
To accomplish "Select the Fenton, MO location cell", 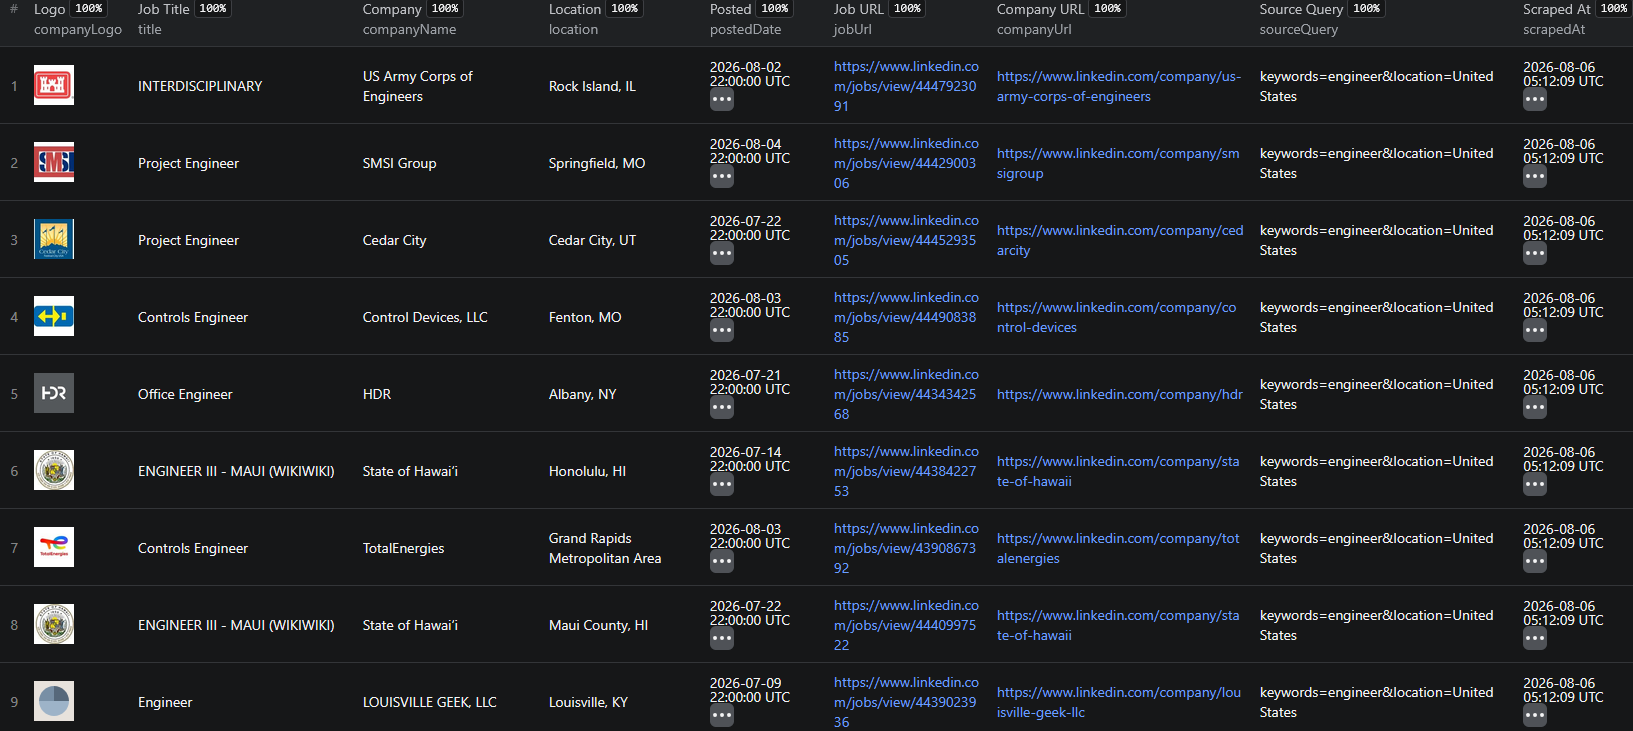I will click(x=585, y=317).
